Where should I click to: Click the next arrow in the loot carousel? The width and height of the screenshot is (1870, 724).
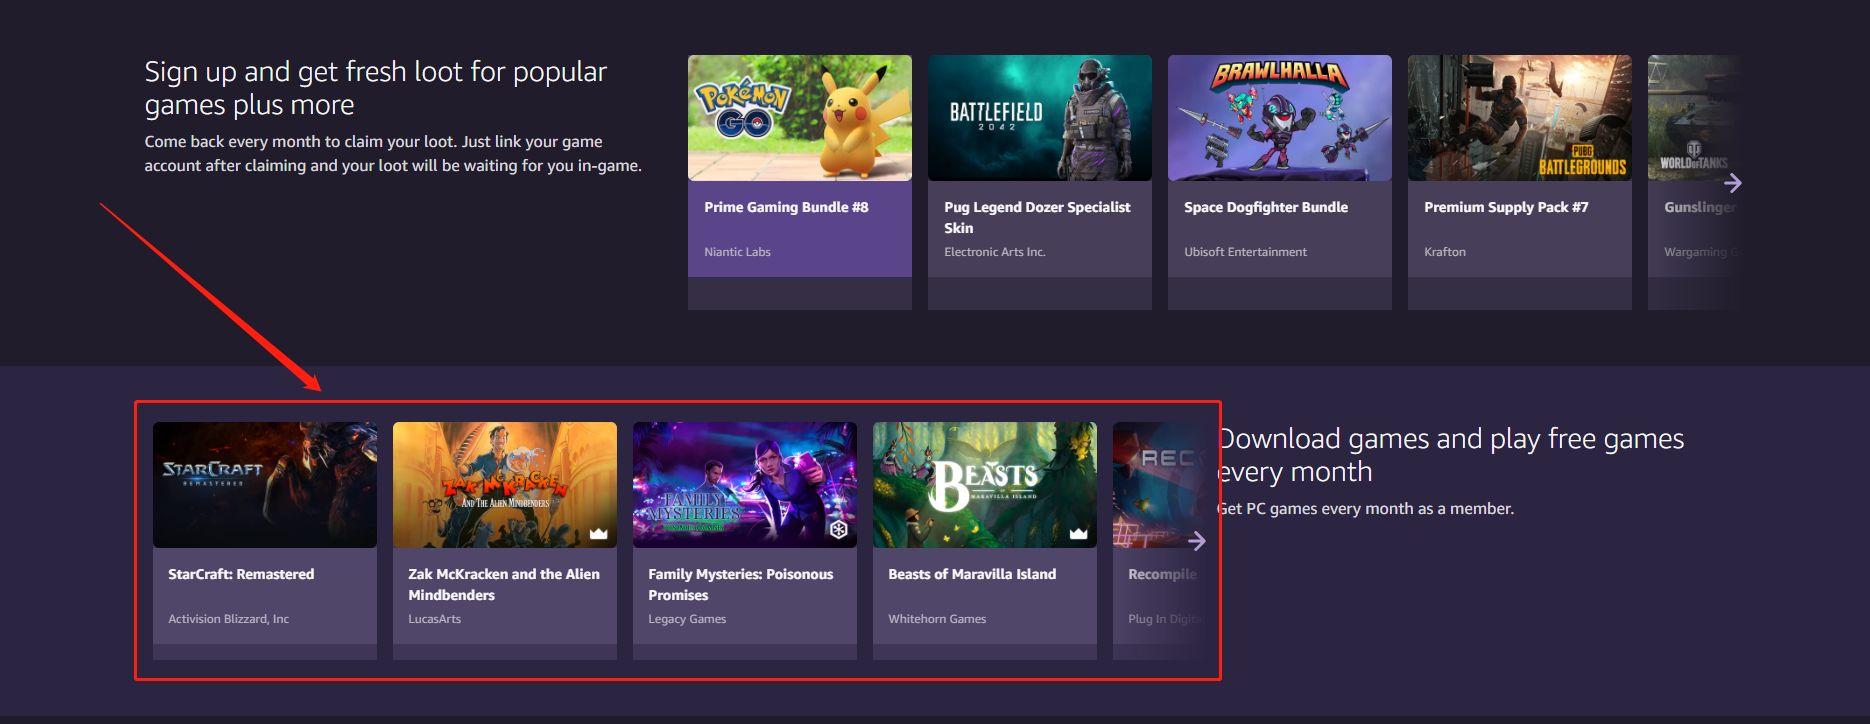[1733, 183]
